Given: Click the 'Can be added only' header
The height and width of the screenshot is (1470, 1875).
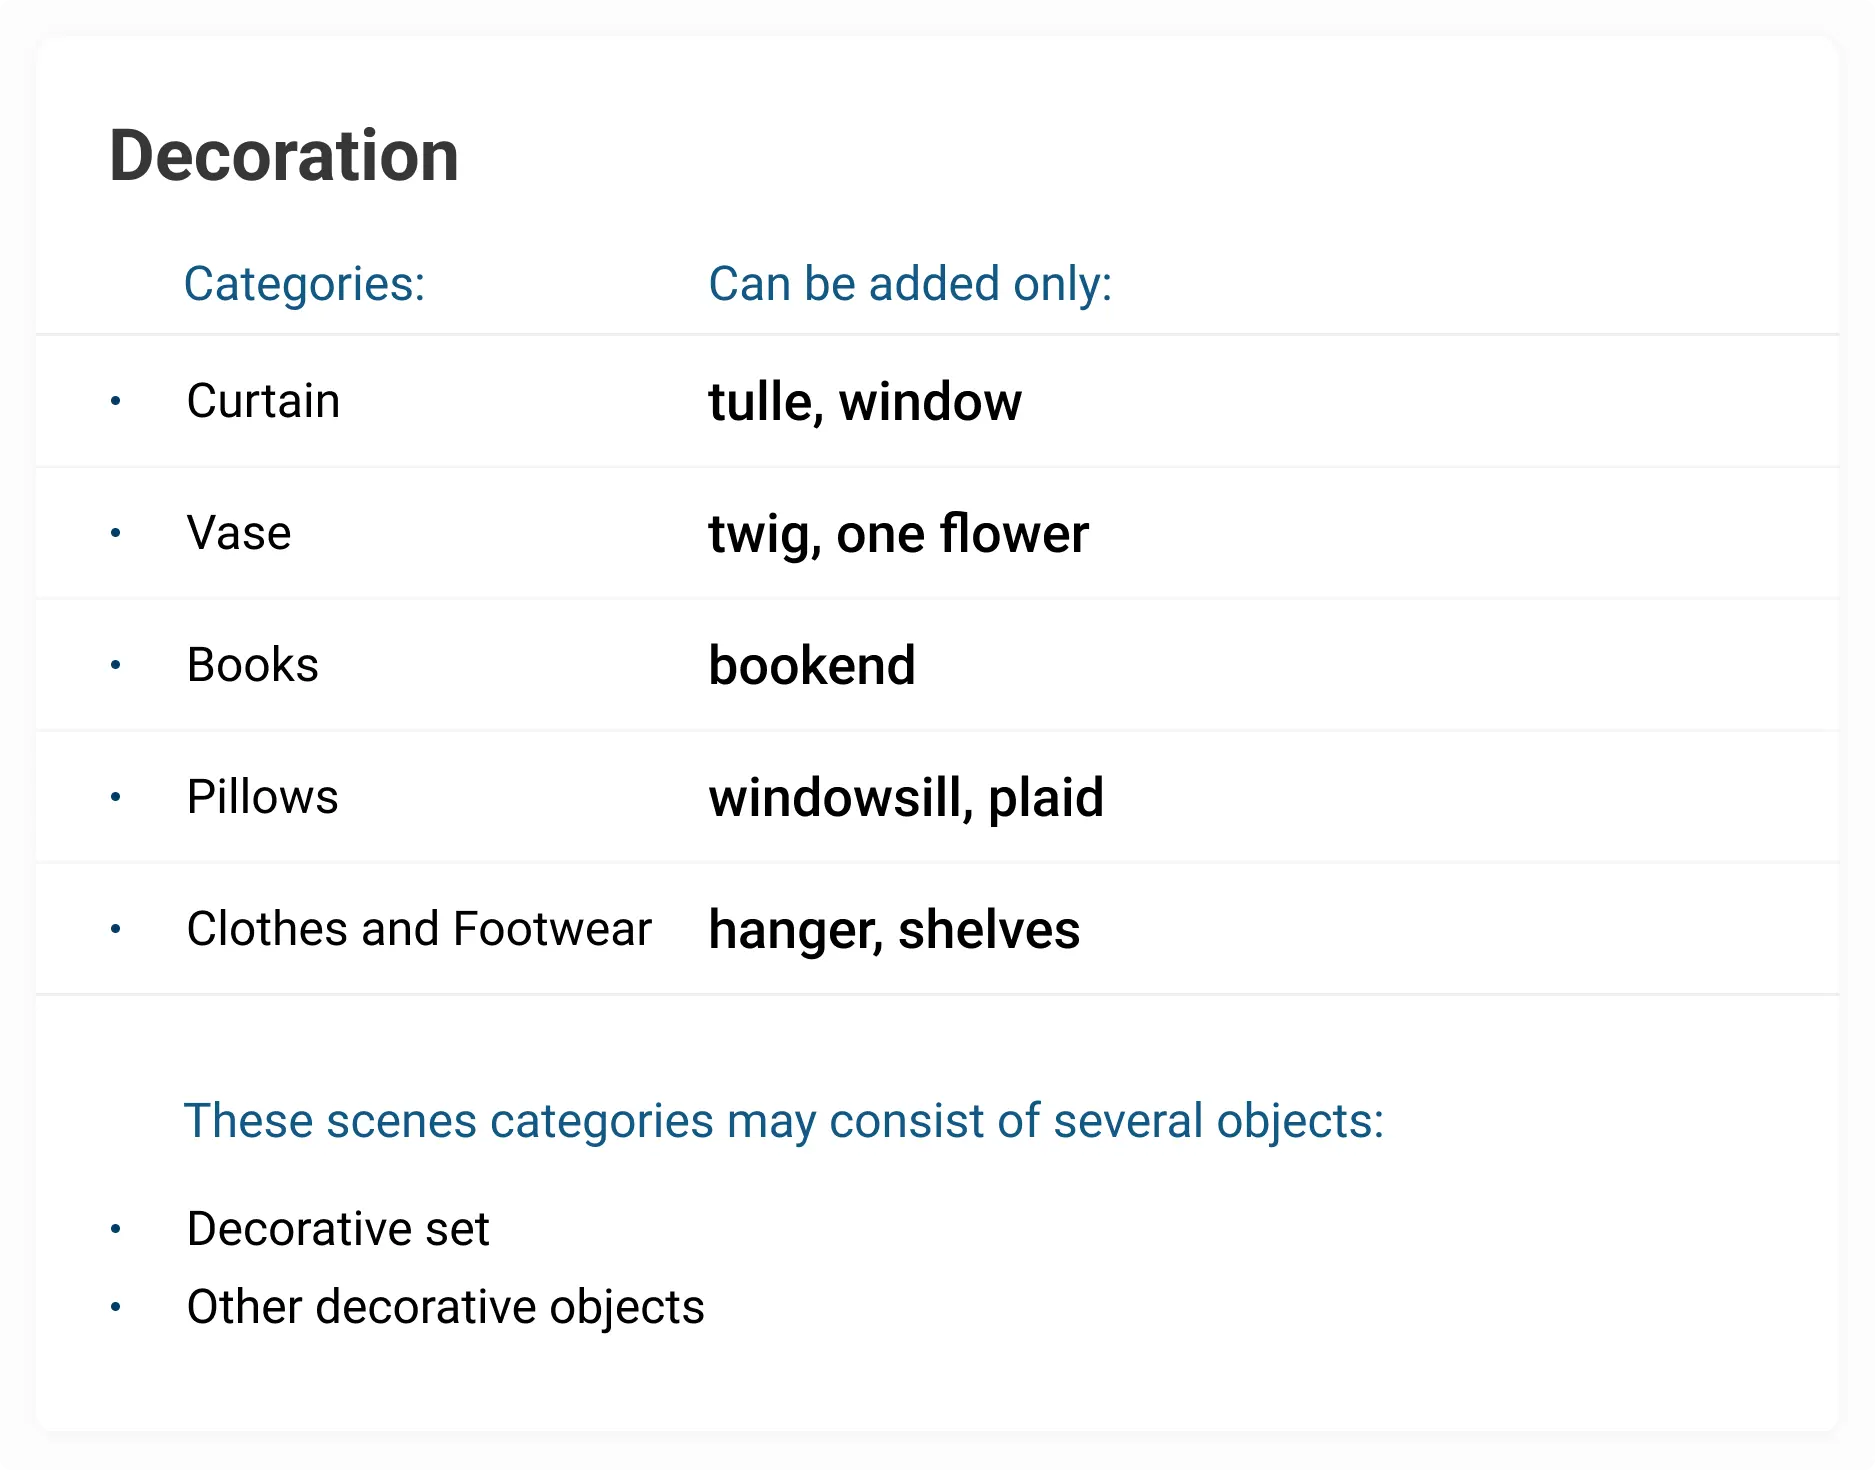Looking at the screenshot, I should click(x=910, y=284).
